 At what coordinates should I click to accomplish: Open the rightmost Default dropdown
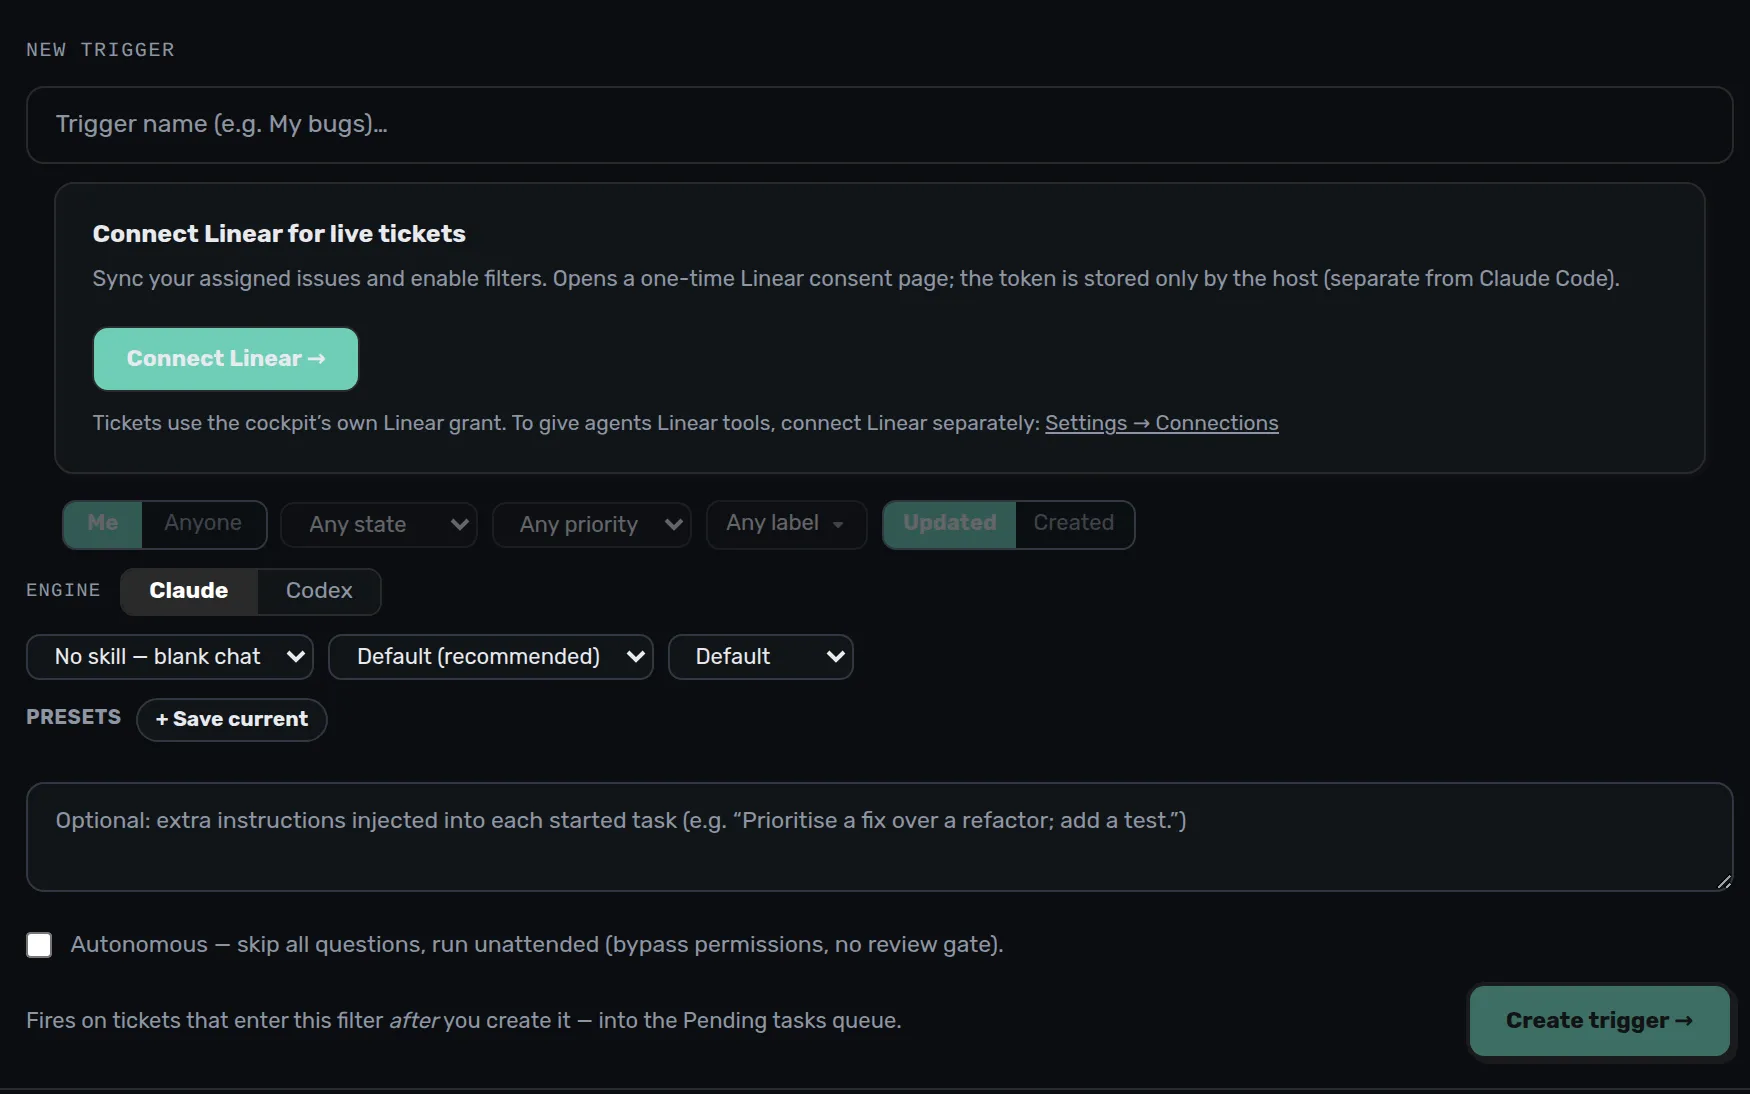761,657
